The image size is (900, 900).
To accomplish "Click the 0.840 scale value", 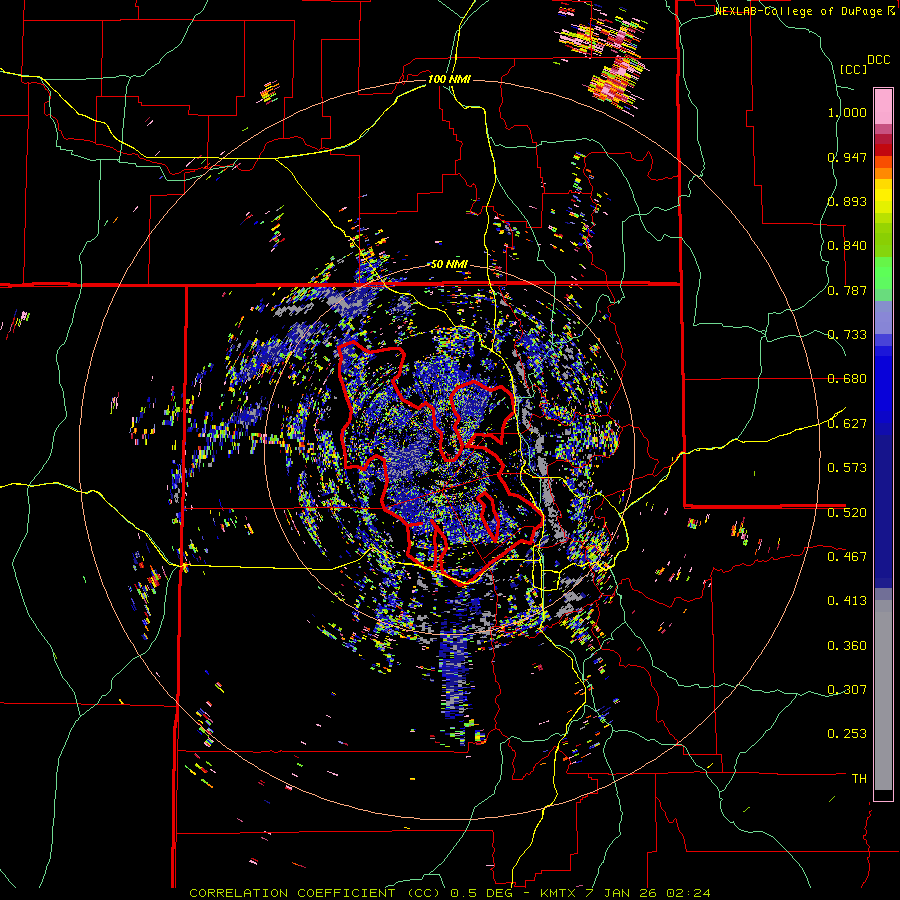I will (x=847, y=246).
